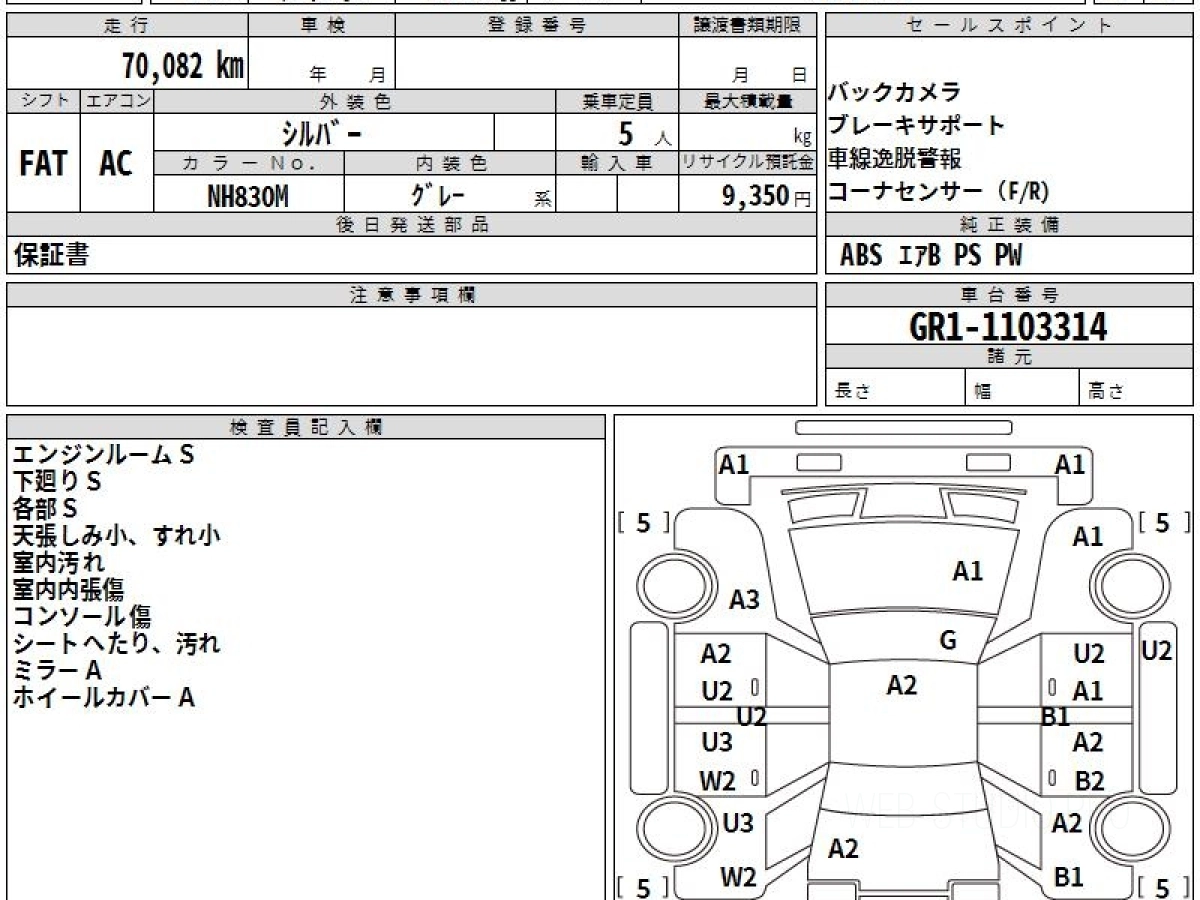Click the ホイールカバー A inspector note
1200x900 pixels.
(103, 698)
